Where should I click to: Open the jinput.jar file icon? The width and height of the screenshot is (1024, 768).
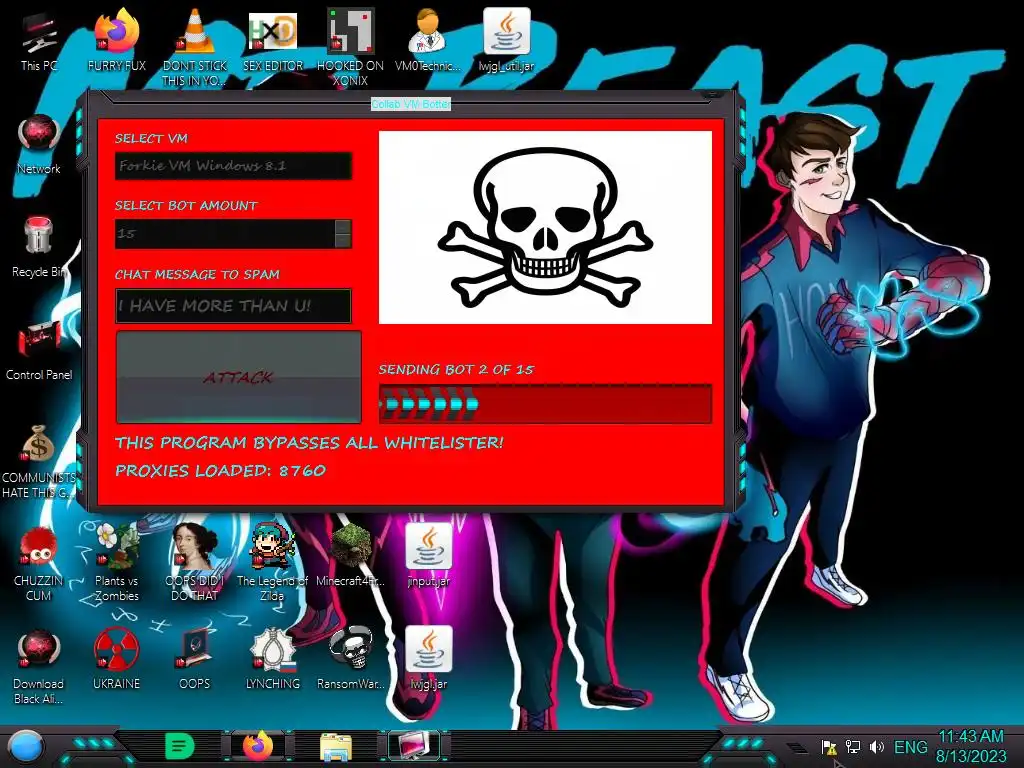pos(428,556)
